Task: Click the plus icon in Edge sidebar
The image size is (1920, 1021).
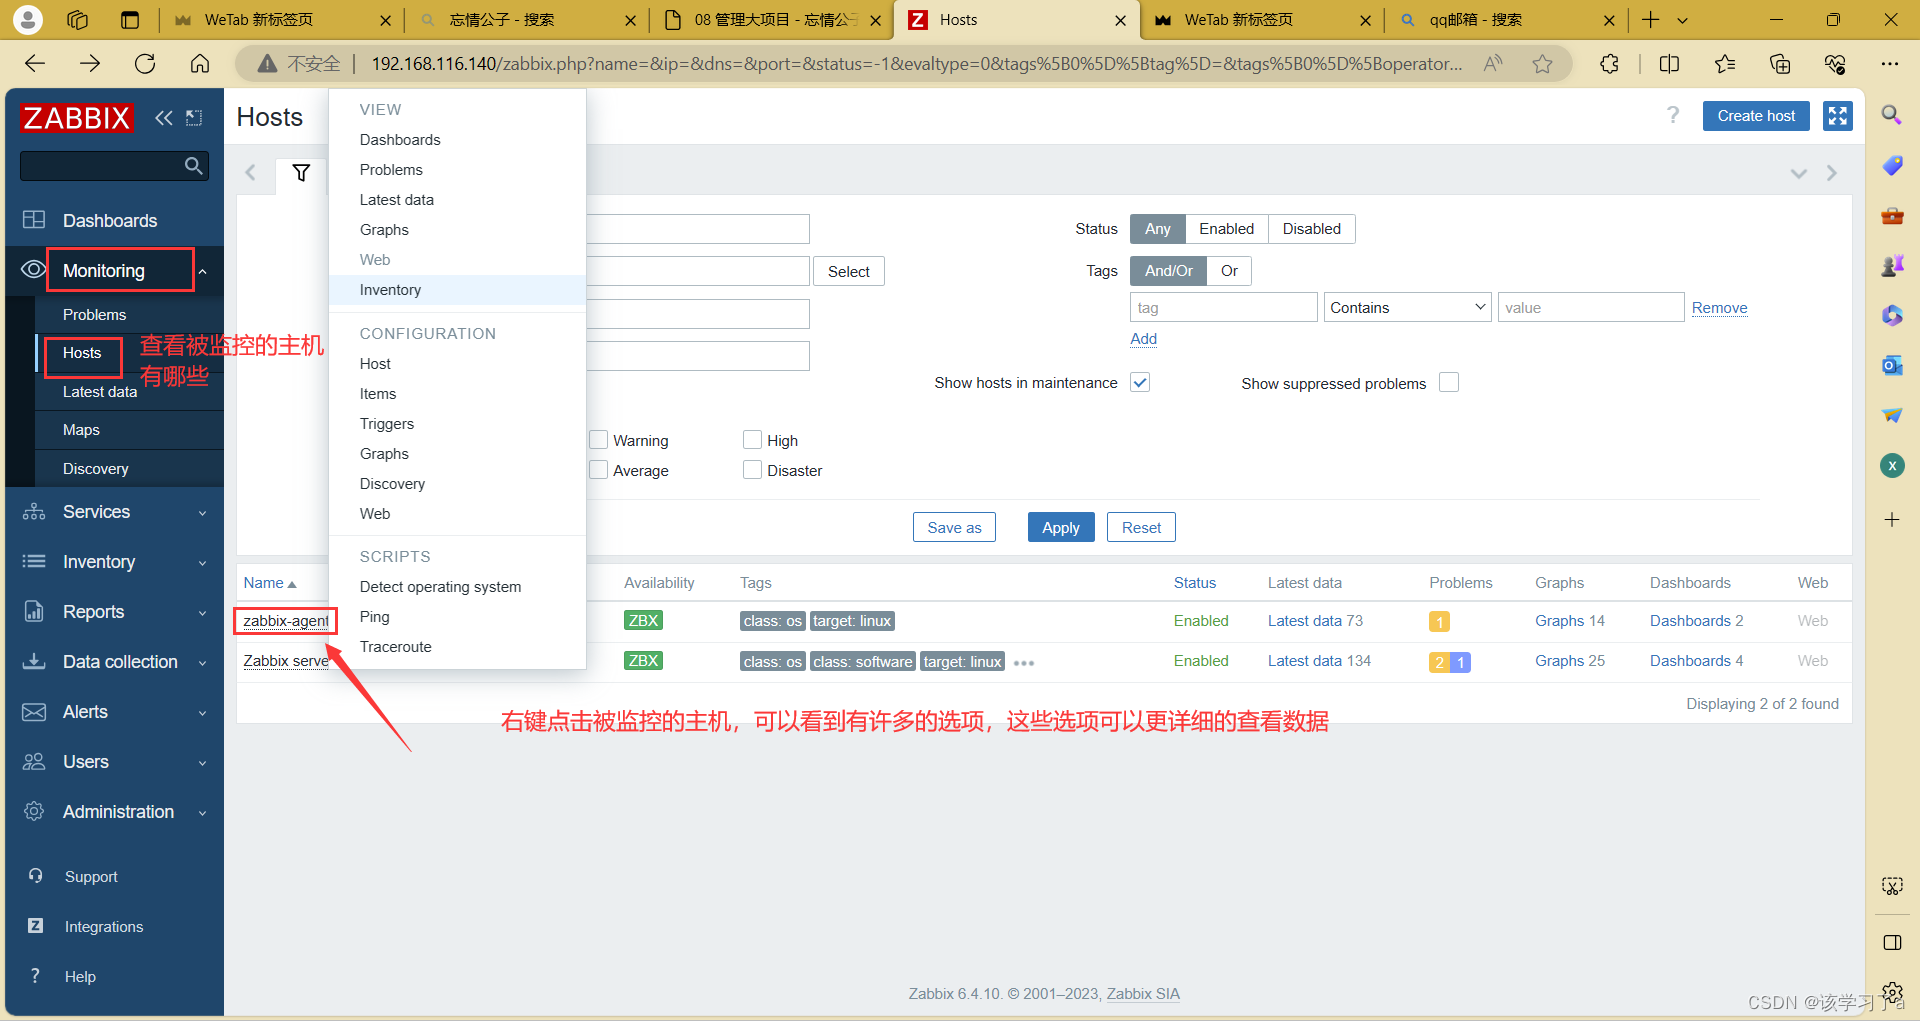Action: [1892, 519]
